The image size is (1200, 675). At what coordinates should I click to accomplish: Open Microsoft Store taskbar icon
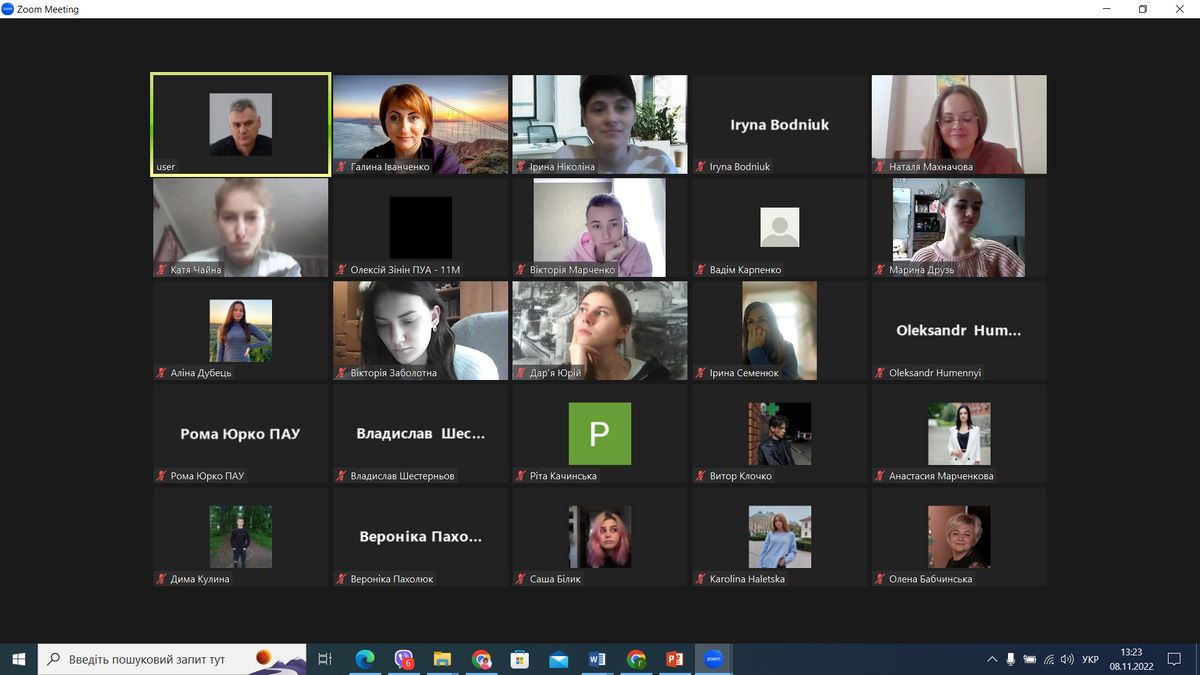point(519,659)
